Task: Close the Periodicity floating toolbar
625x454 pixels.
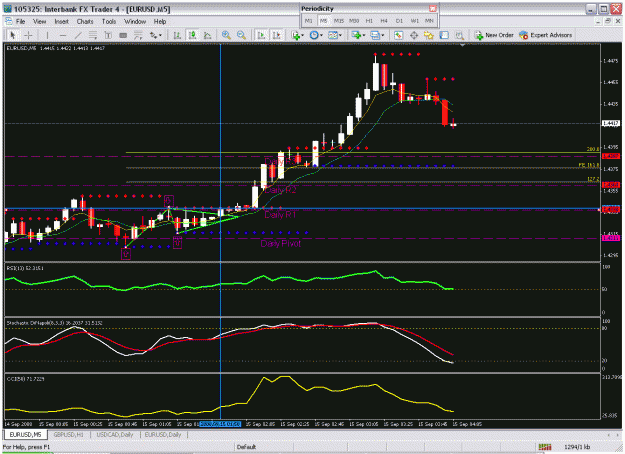Action: (433, 8)
